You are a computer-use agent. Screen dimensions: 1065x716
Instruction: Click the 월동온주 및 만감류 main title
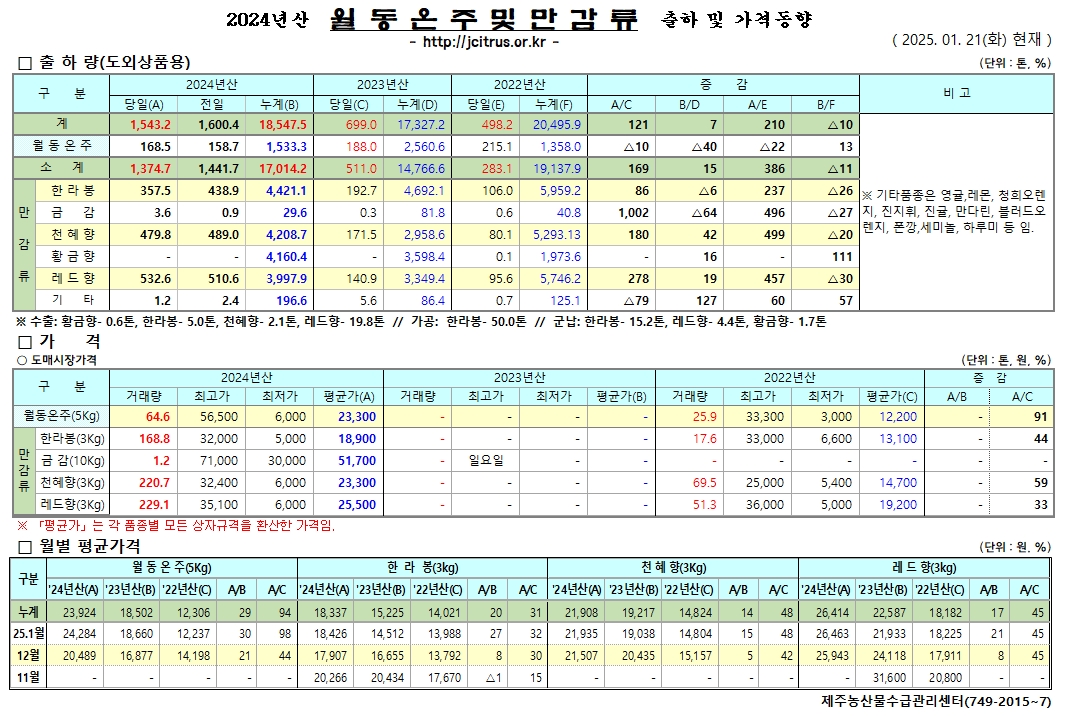pos(482,19)
